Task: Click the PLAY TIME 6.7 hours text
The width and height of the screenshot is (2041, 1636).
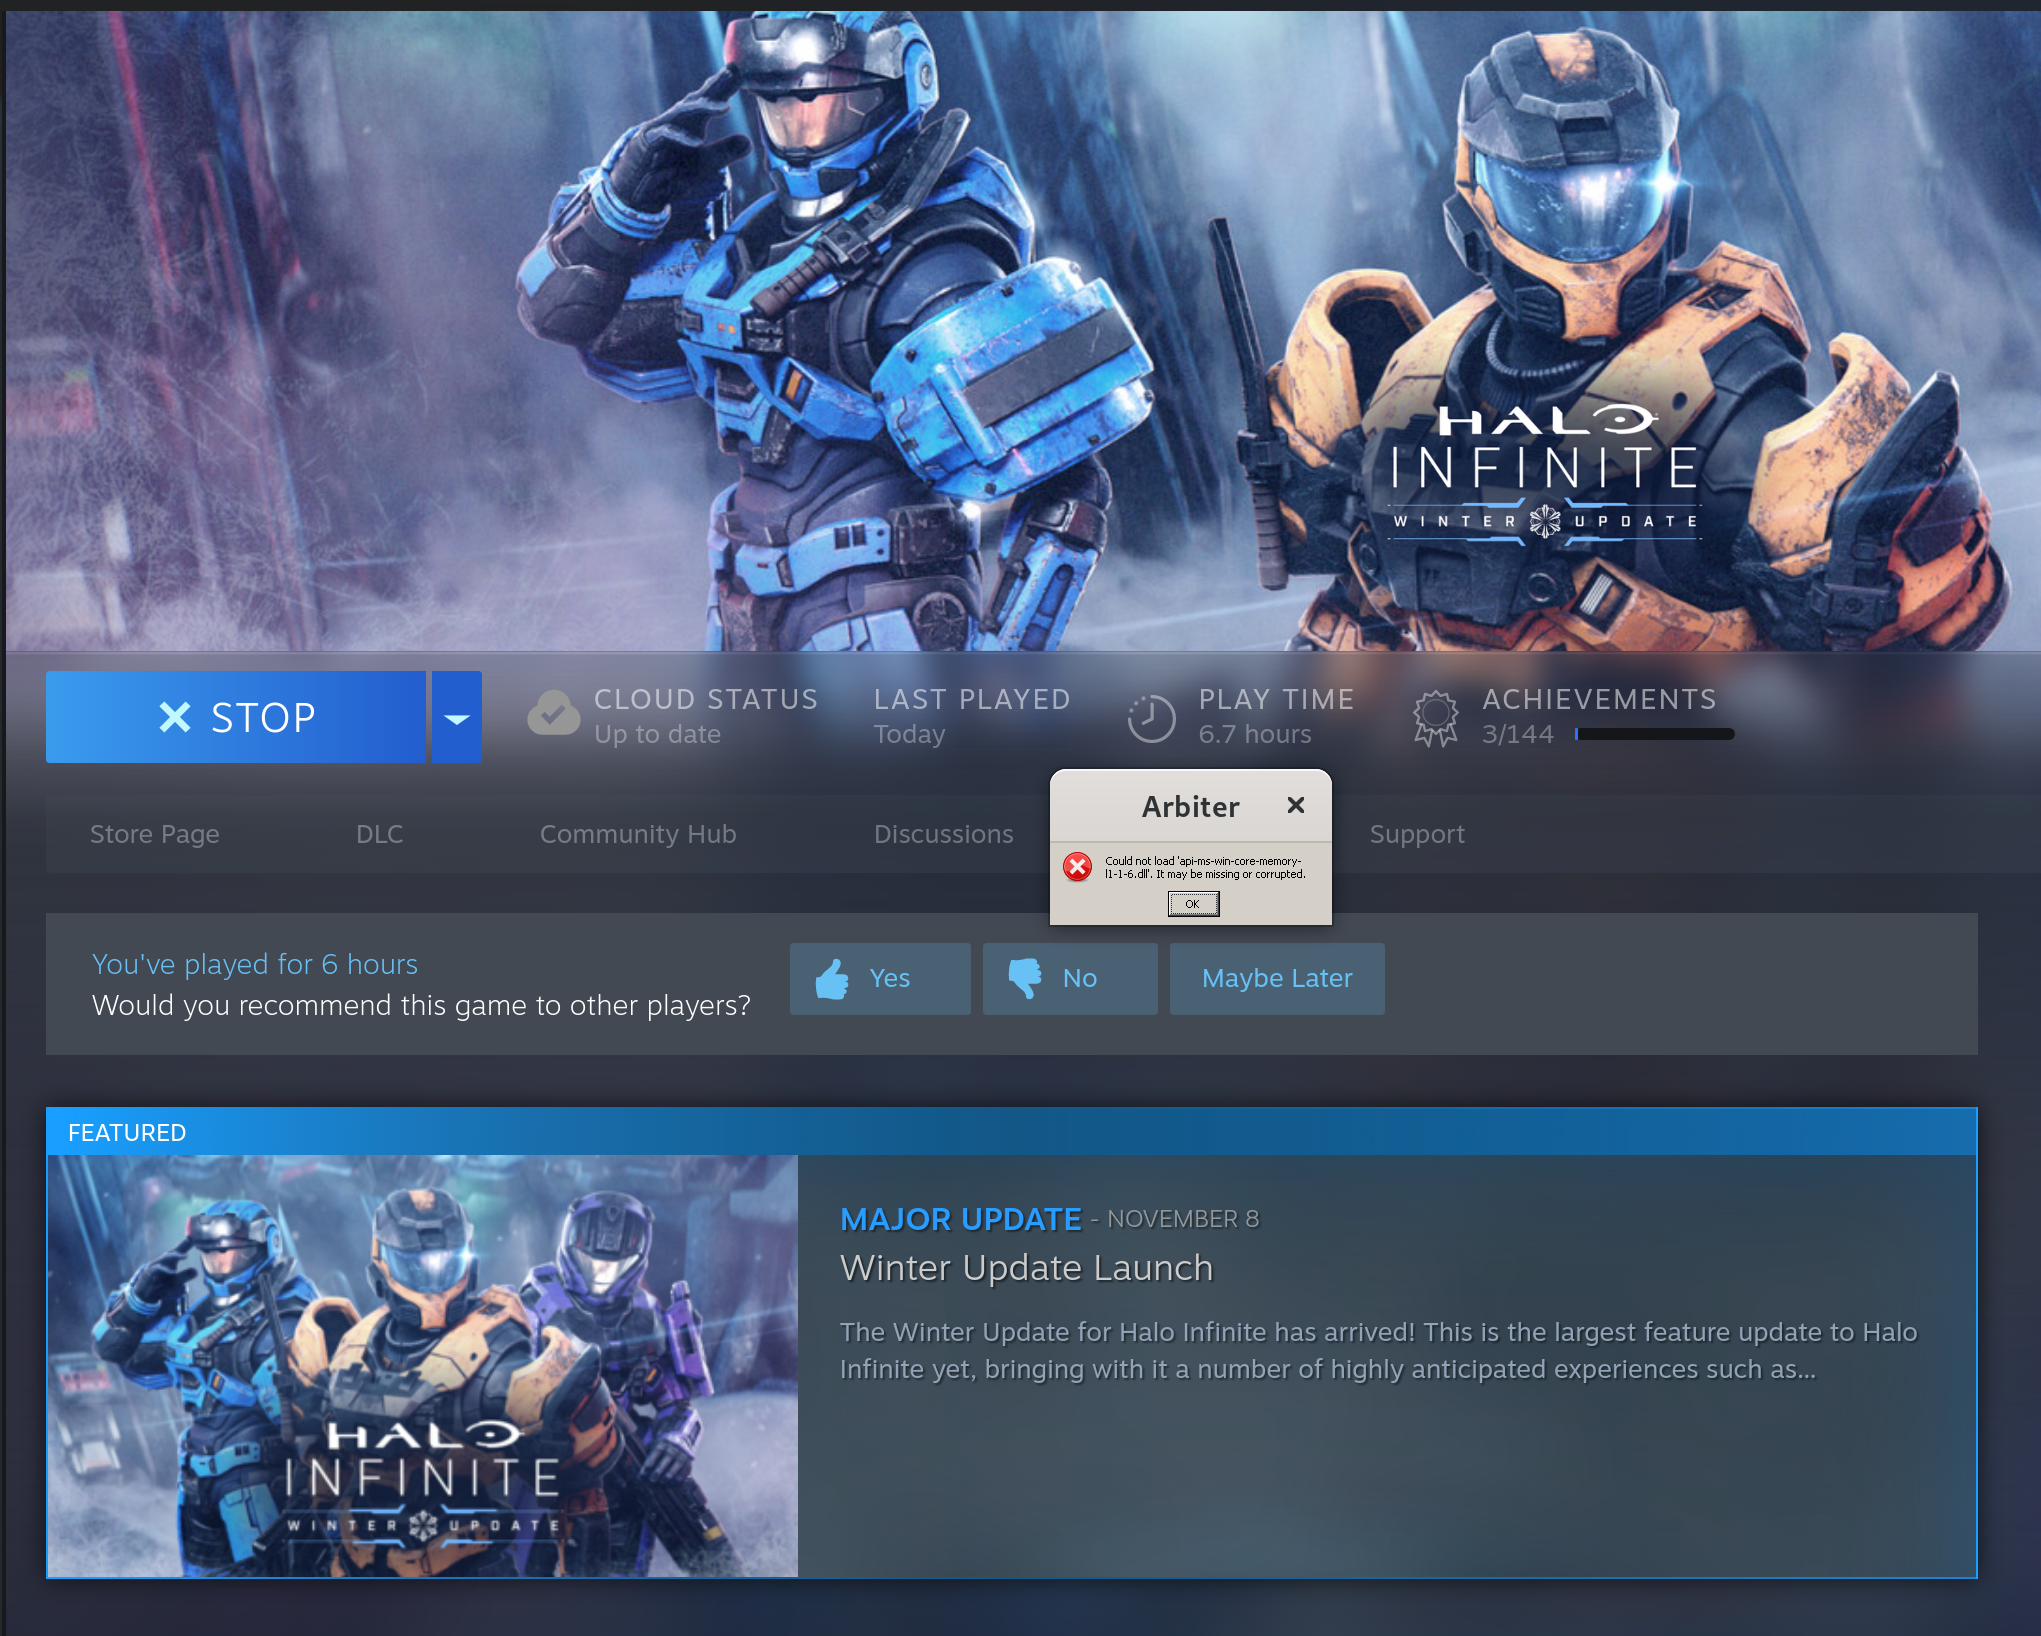Action: pos(1277,716)
